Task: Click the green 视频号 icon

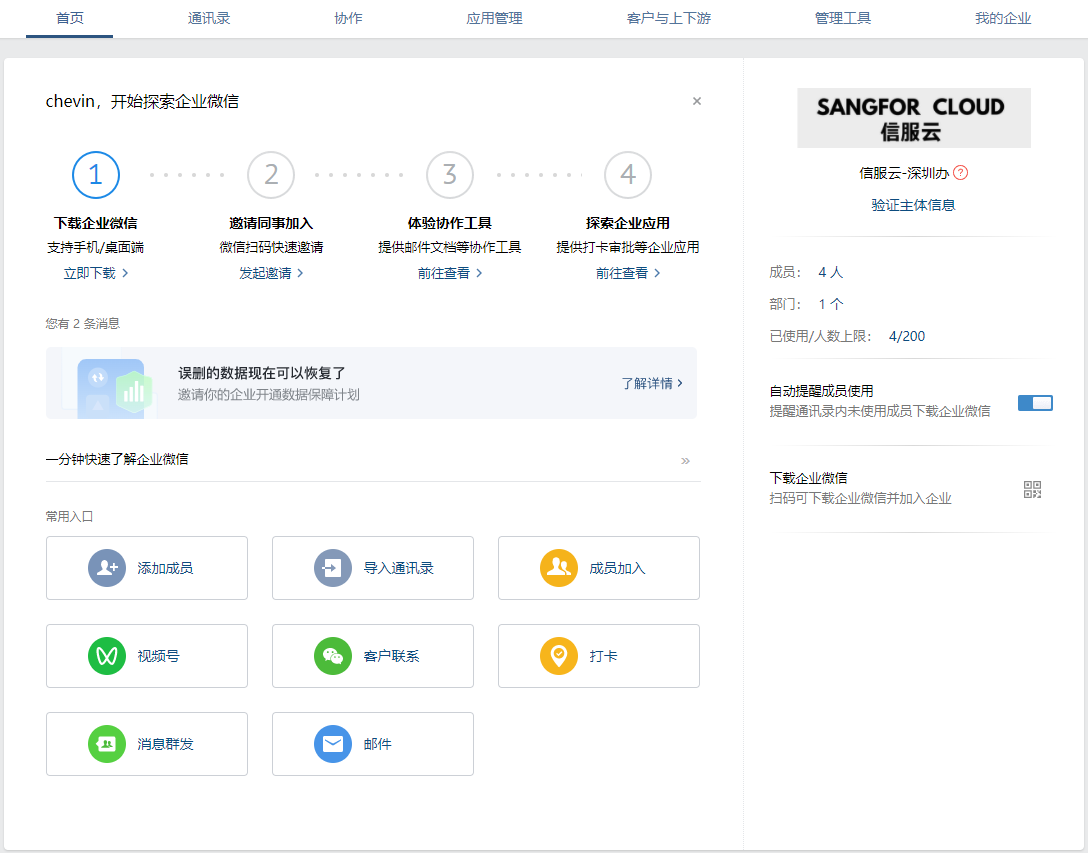Action: click(106, 656)
